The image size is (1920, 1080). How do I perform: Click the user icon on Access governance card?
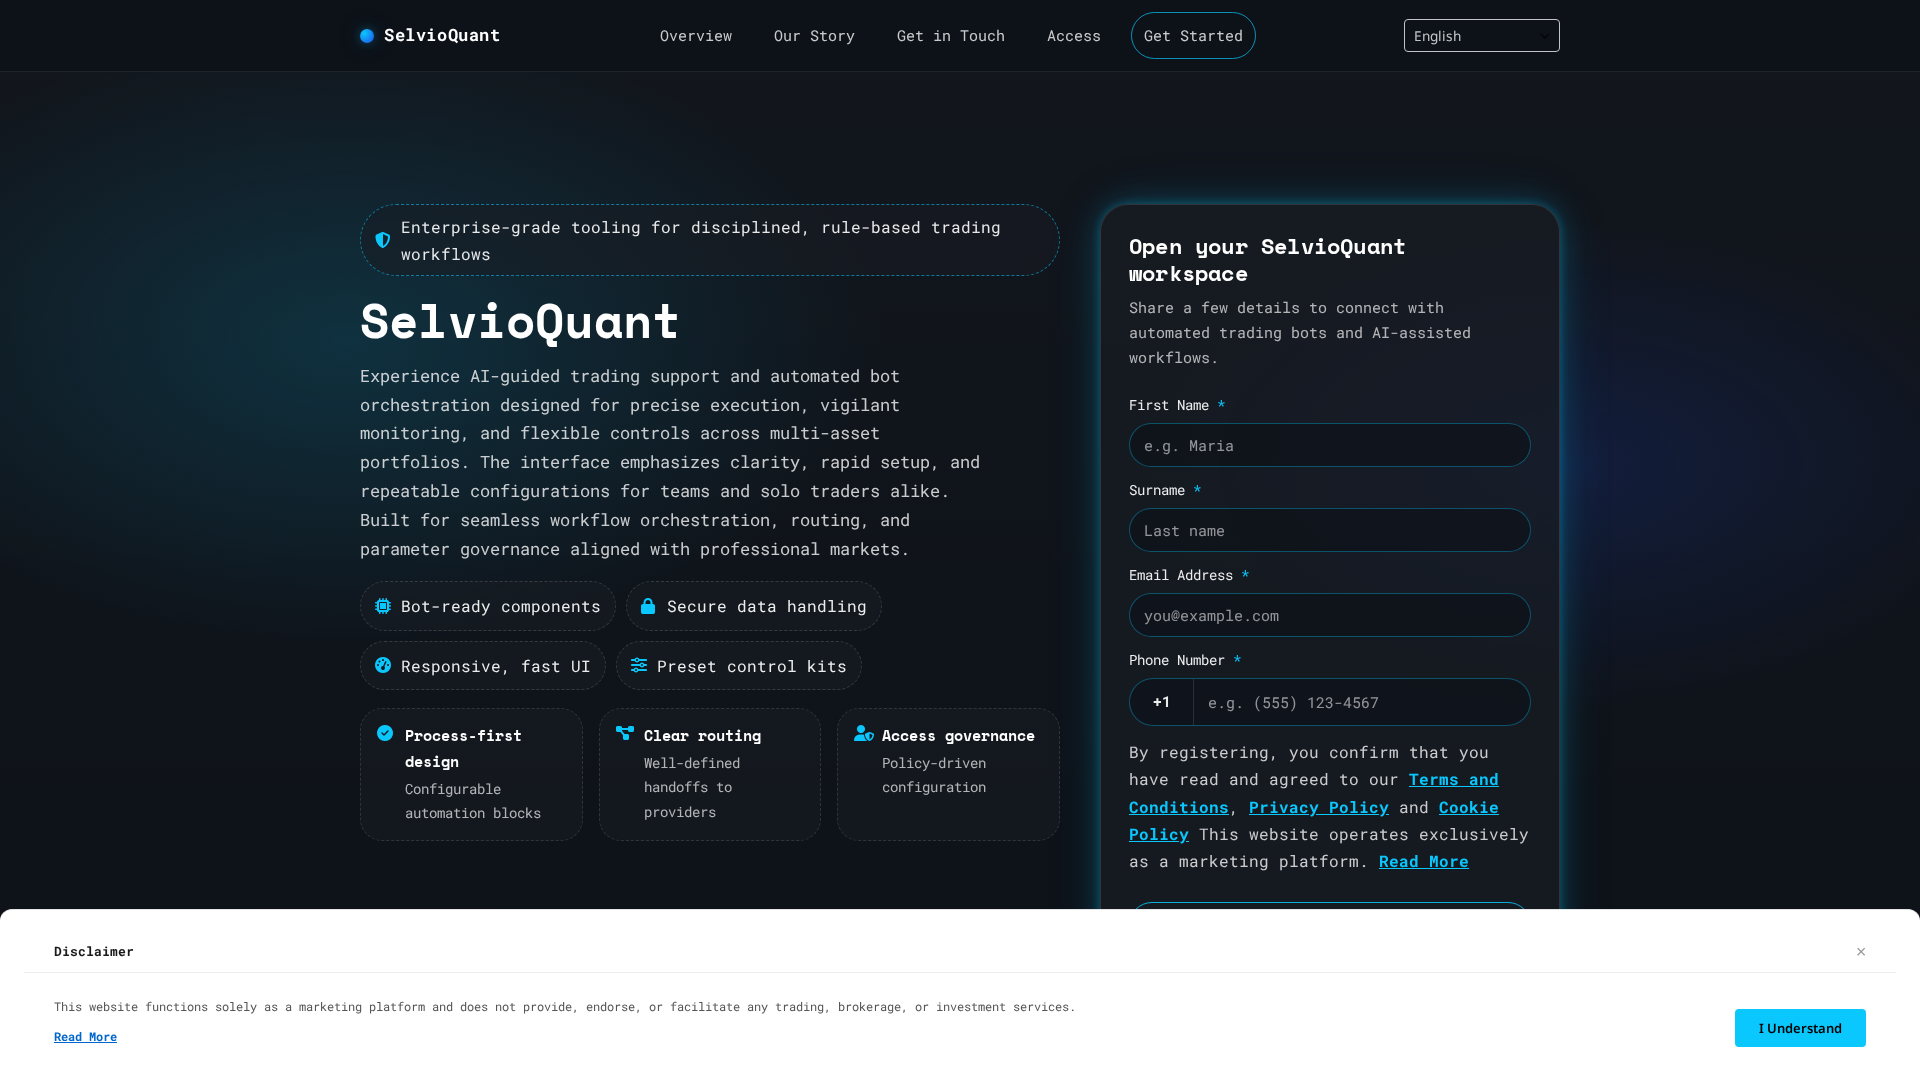point(863,734)
